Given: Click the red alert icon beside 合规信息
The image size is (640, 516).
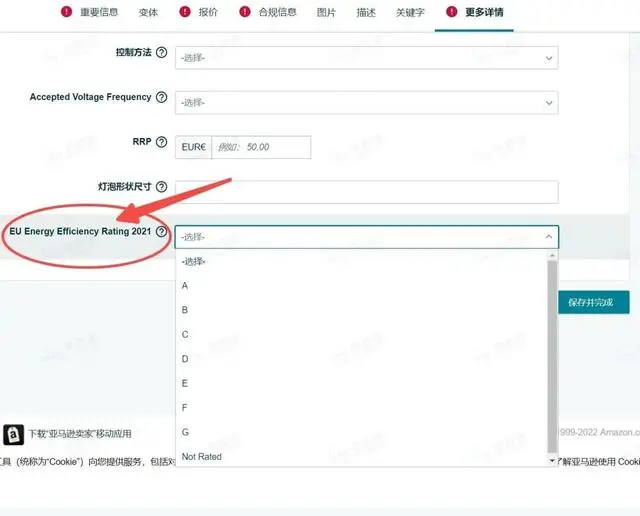Looking at the screenshot, I should pyautogui.click(x=244, y=12).
